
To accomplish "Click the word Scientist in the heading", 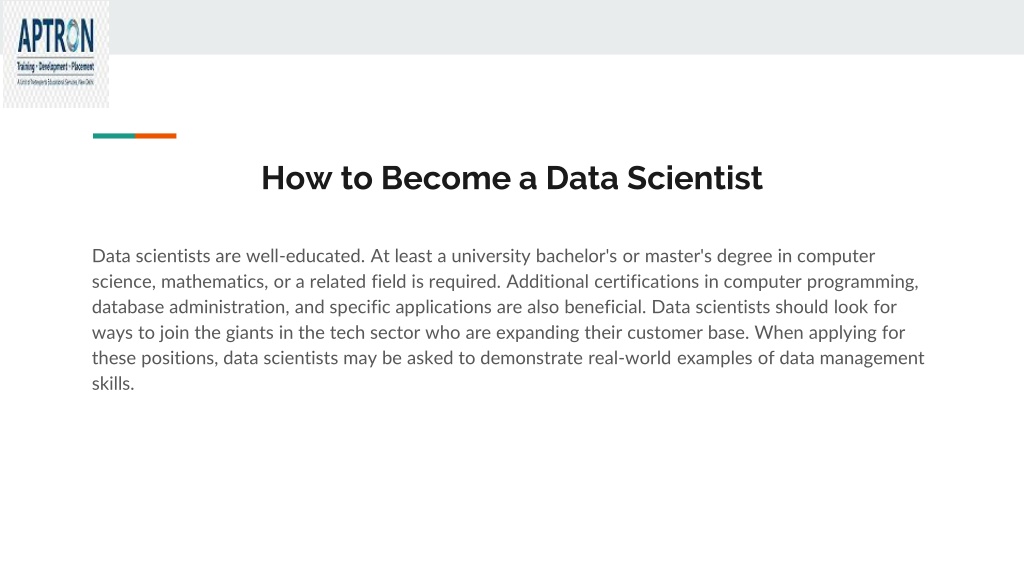I will click(695, 178).
